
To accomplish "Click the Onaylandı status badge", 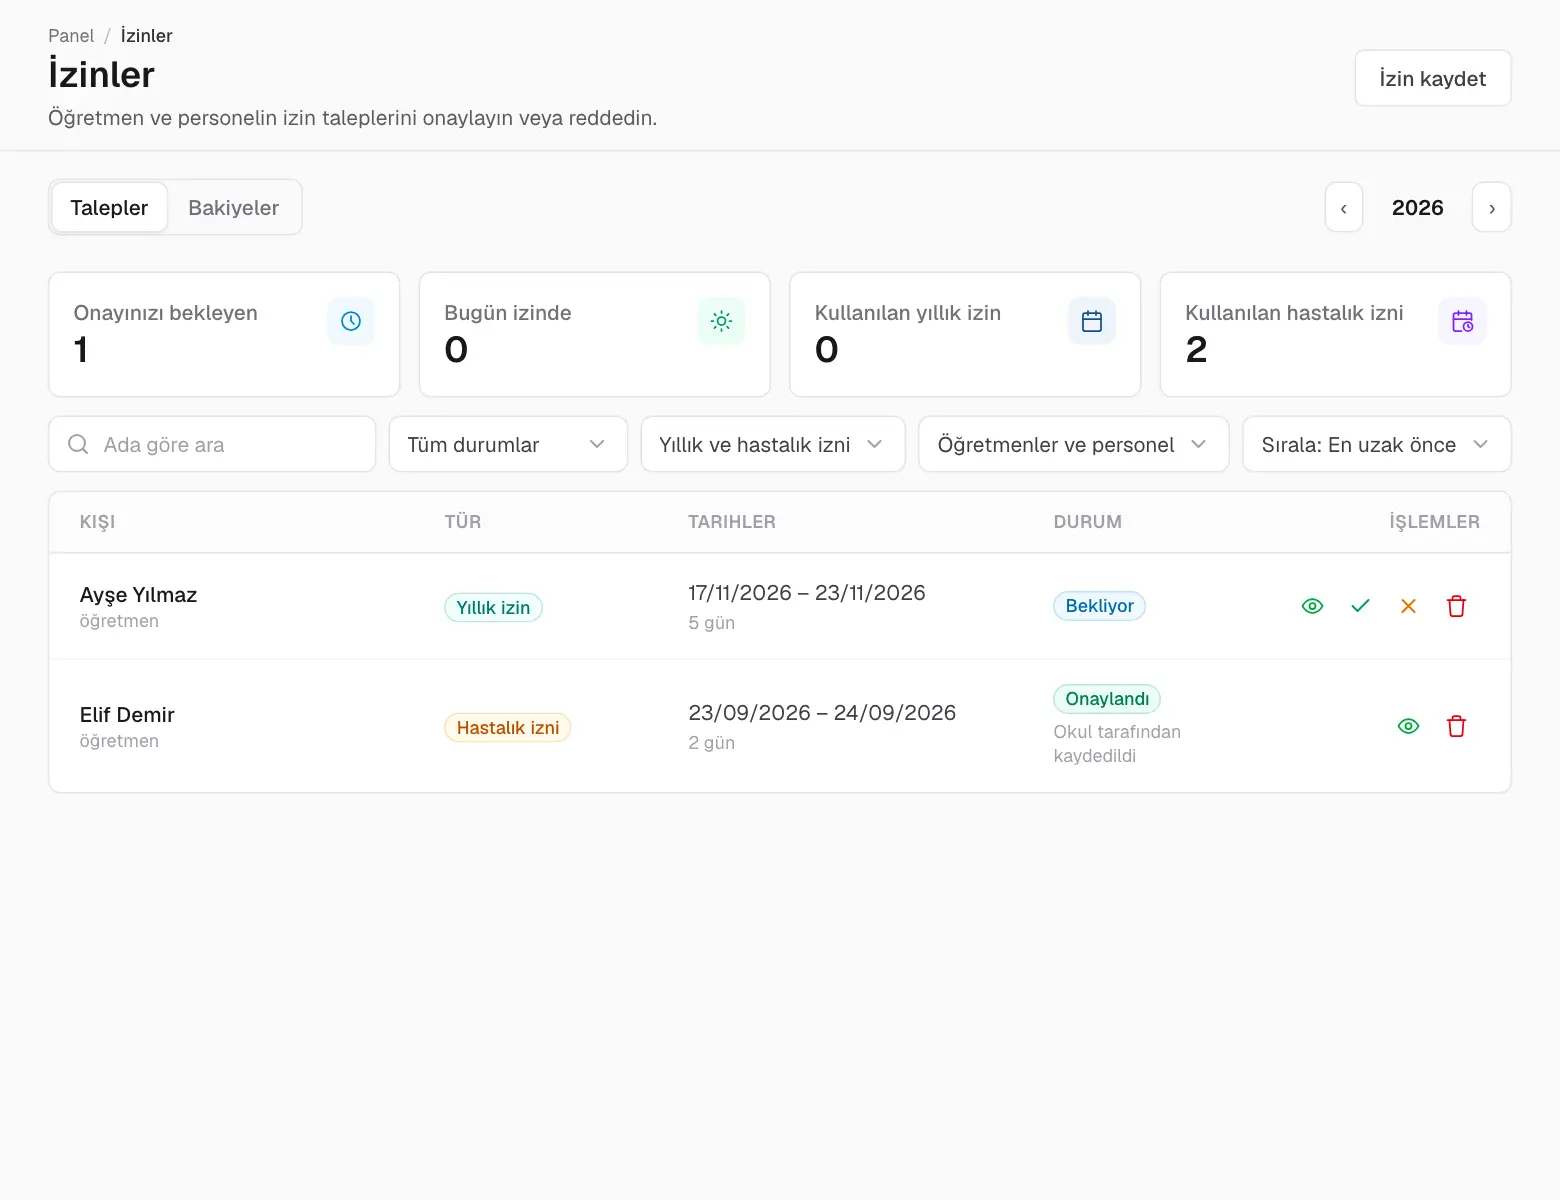I will click(1107, 699).
